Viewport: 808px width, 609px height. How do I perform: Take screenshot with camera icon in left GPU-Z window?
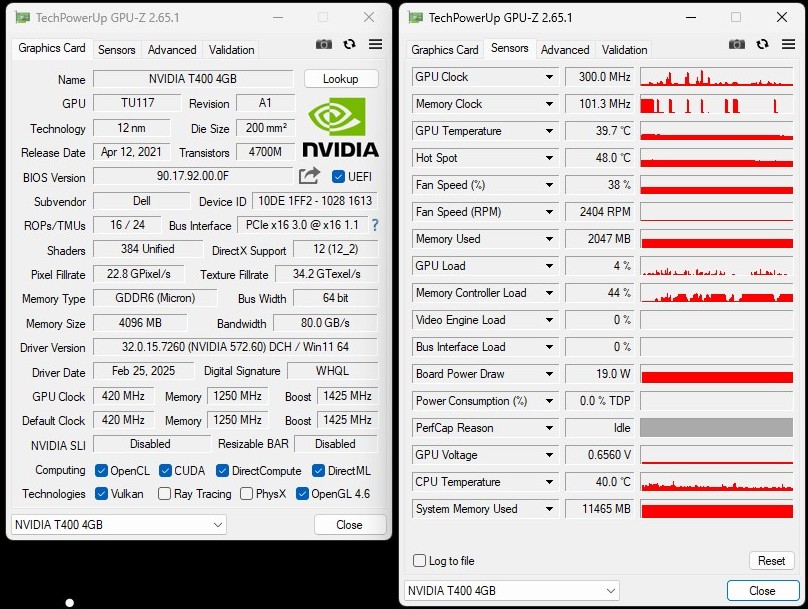pyautogui.click(x=324, y=44)
